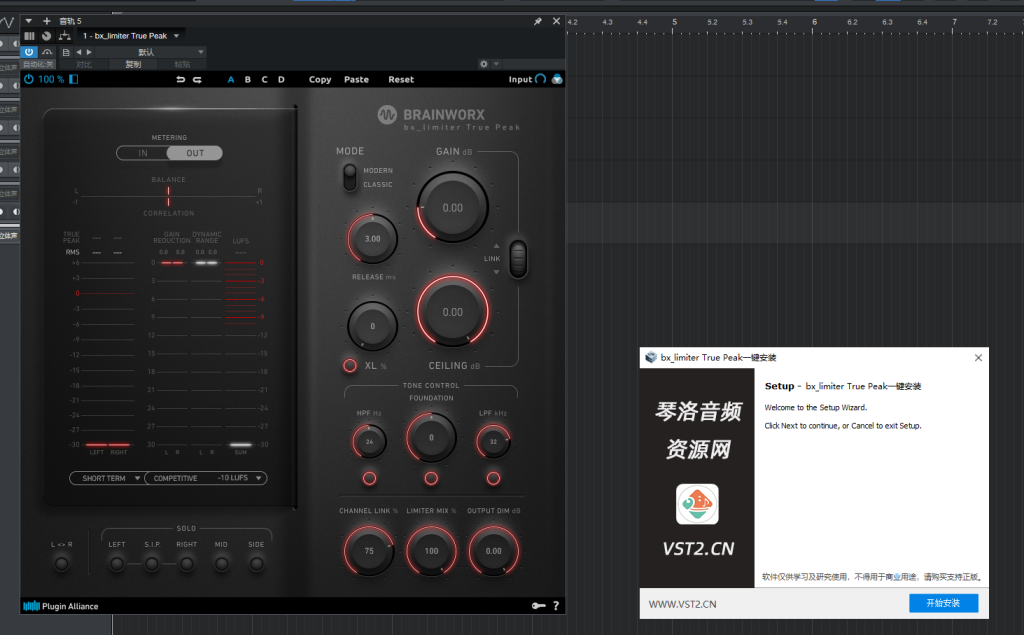Flip the Modern/Classic mode switch
1024x635 pixels.
pos(349,177)
